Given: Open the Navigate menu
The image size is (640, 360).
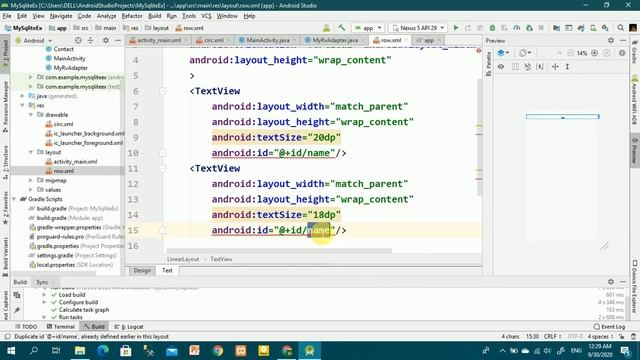Looking at the screenshot, I should [x=61, y=16].
